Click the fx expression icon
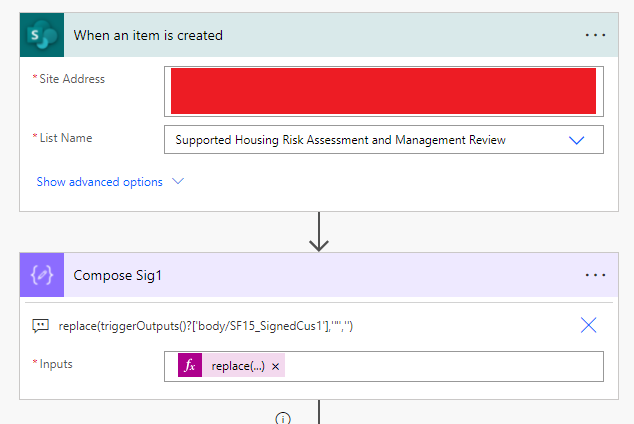The width and height of the screenshot is (634, 424). click(x=190, y=366)
